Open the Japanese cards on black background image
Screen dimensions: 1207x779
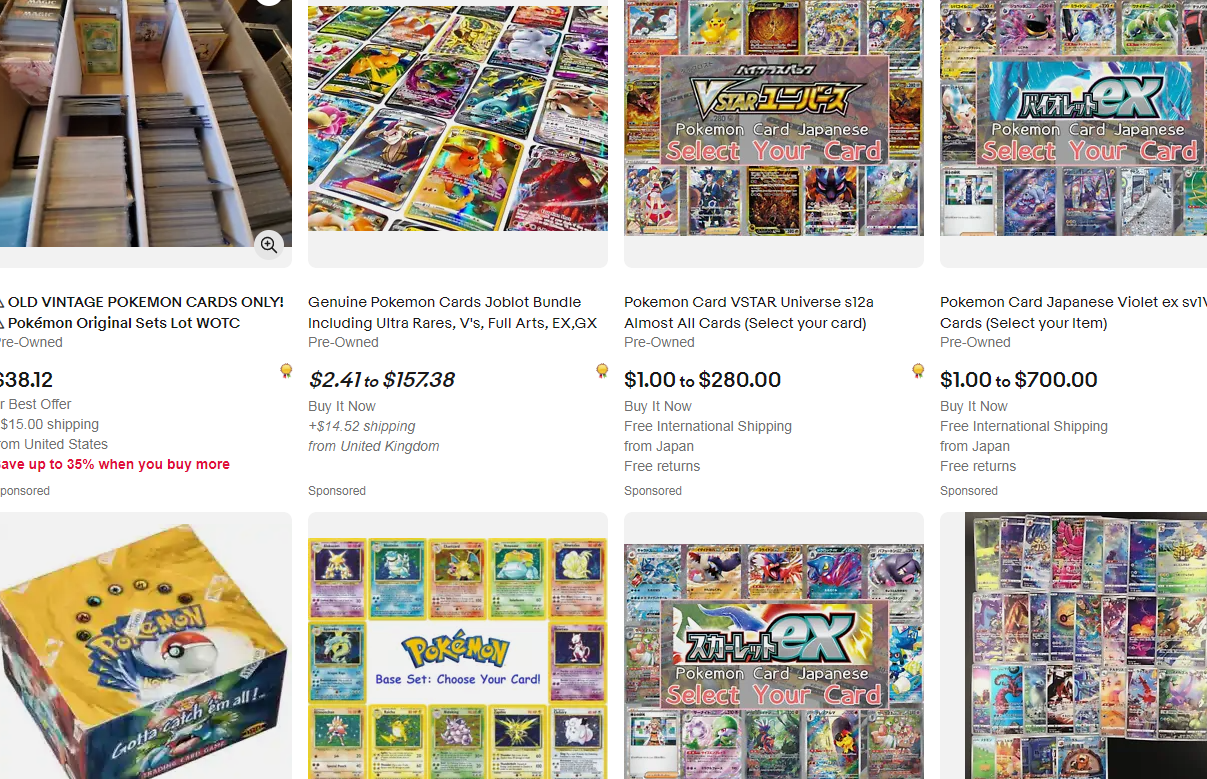coord(1085,646)
